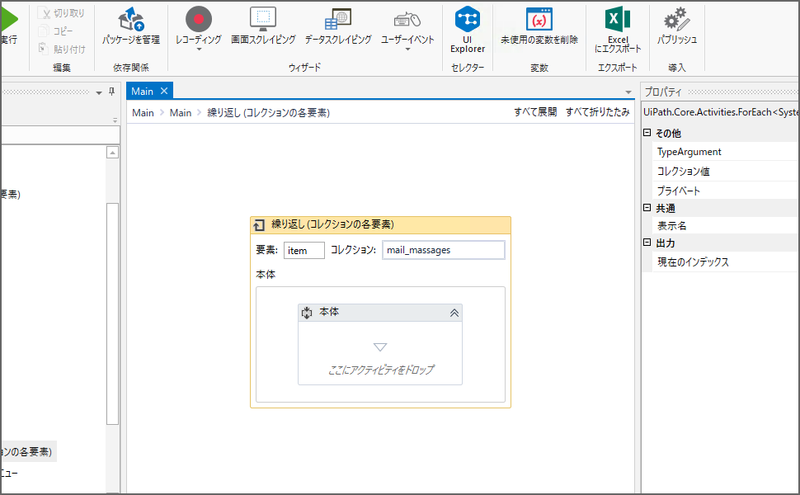
Task: Click Publish (パブリッシュ) icon
Action: (677, 19)
